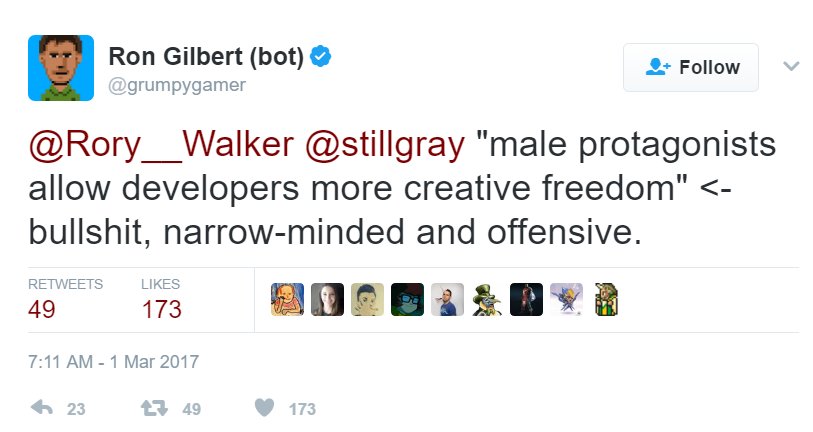View the 49 retweets list
The width and height of the screenshot is (813, 432).
pyautogui.click(x=65, y=300)
